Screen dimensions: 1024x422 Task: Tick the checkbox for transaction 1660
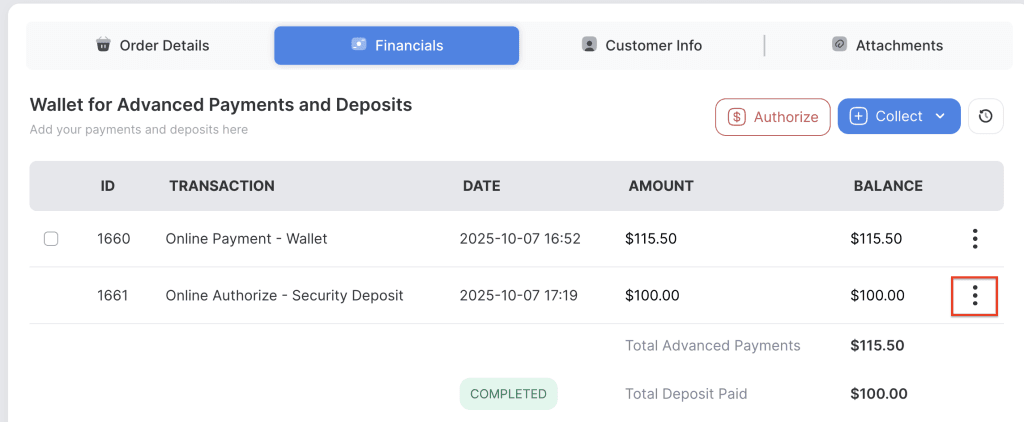click(x=51, y=239)
